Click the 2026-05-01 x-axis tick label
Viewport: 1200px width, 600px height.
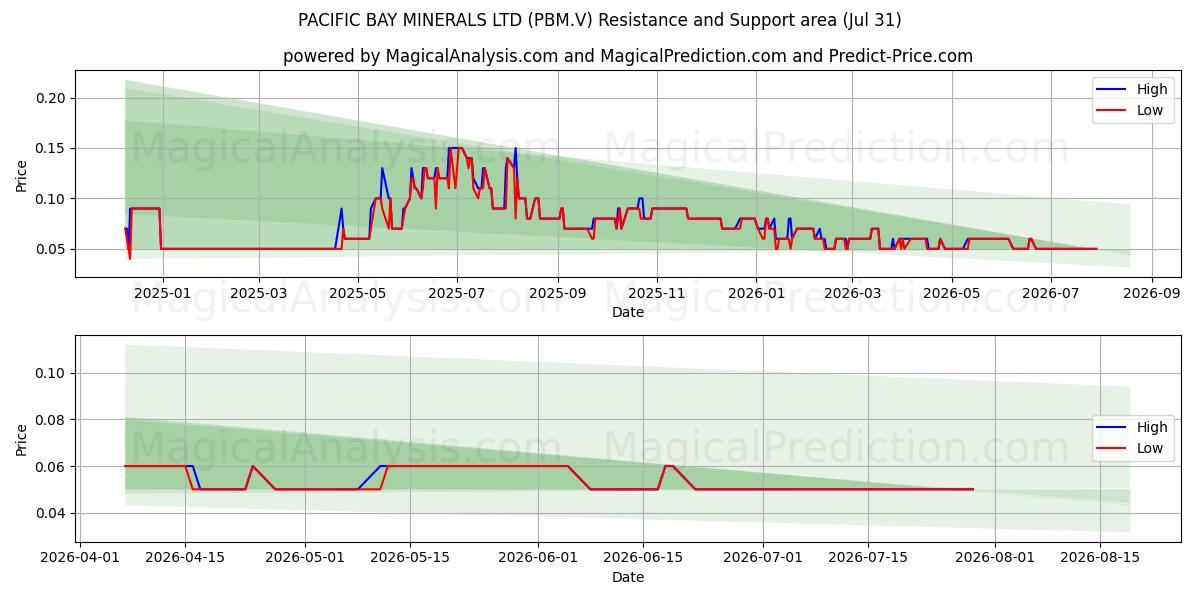point(305,558)
